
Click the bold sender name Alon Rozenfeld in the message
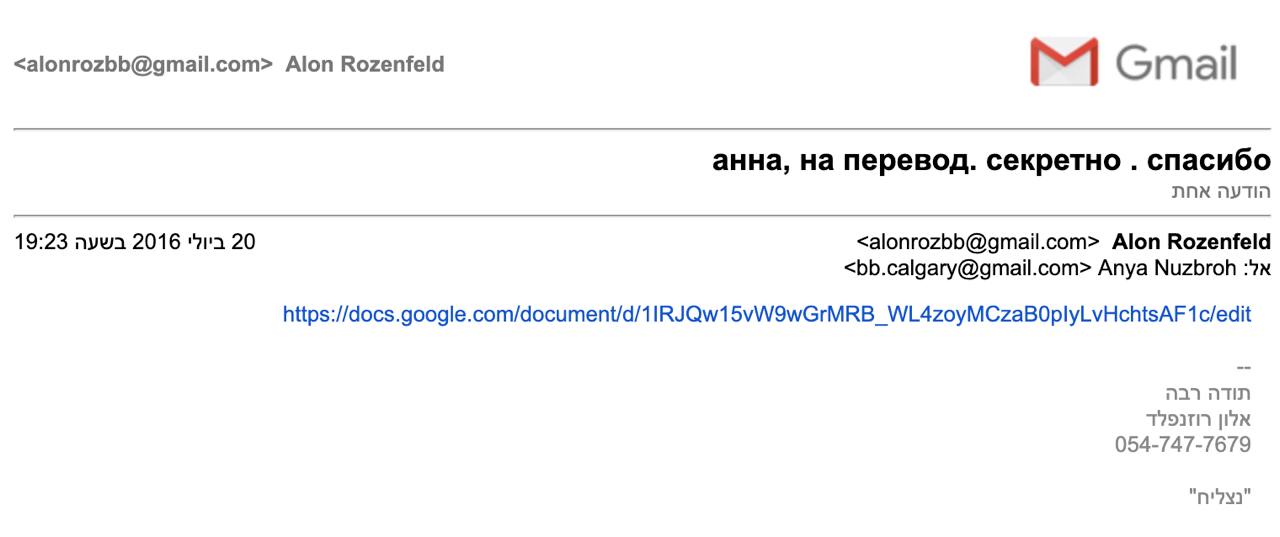tap(1191, 242)
